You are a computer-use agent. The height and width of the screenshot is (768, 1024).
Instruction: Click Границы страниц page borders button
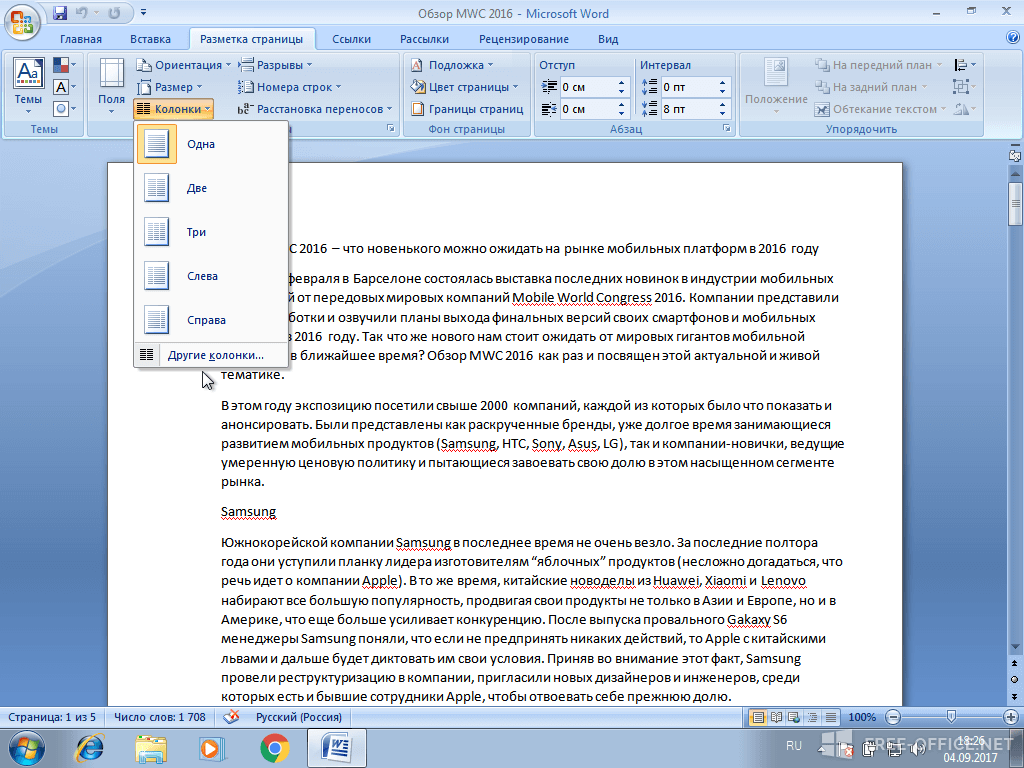click(468, 109)
